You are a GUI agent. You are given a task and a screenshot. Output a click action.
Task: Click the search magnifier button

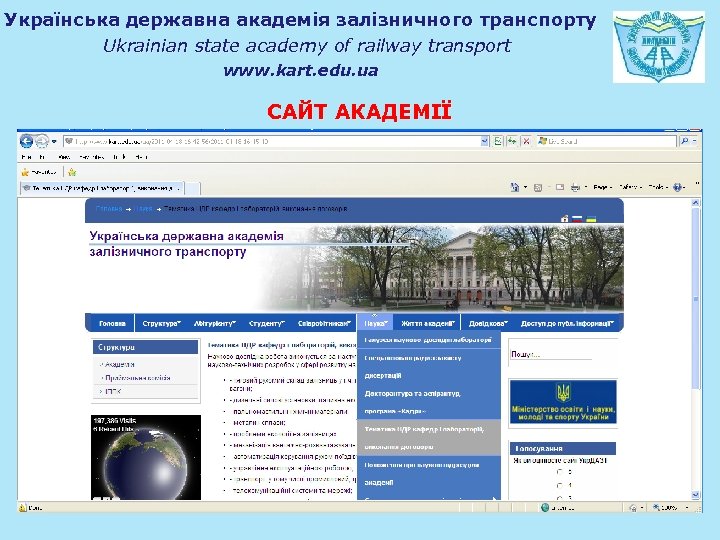685,141
